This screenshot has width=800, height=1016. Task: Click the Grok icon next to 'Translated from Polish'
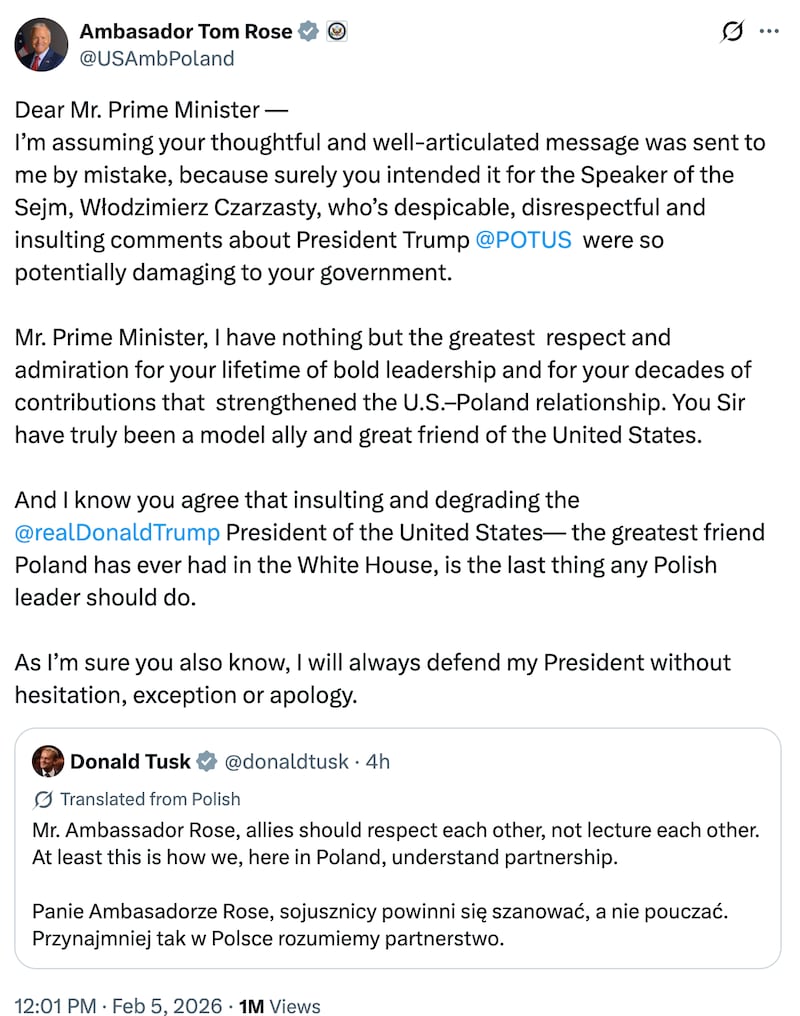45,799
